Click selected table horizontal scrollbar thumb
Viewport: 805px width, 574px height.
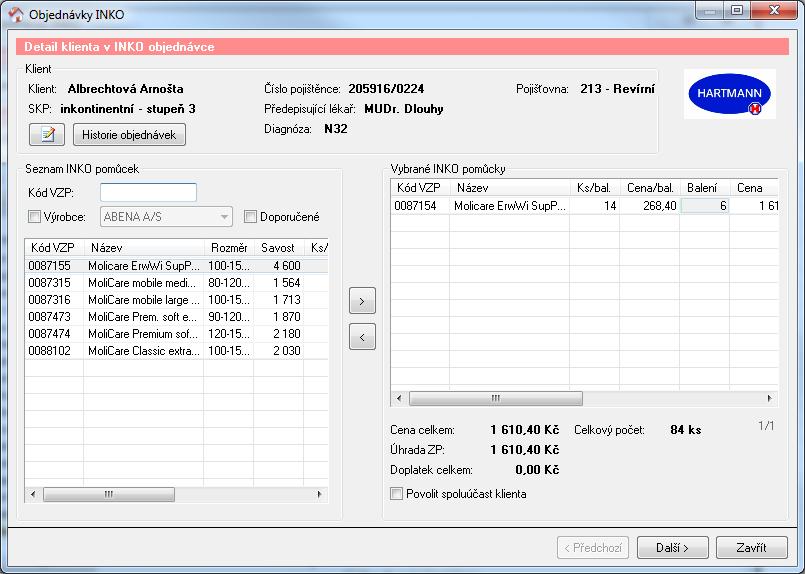click(x=495, y=398)
